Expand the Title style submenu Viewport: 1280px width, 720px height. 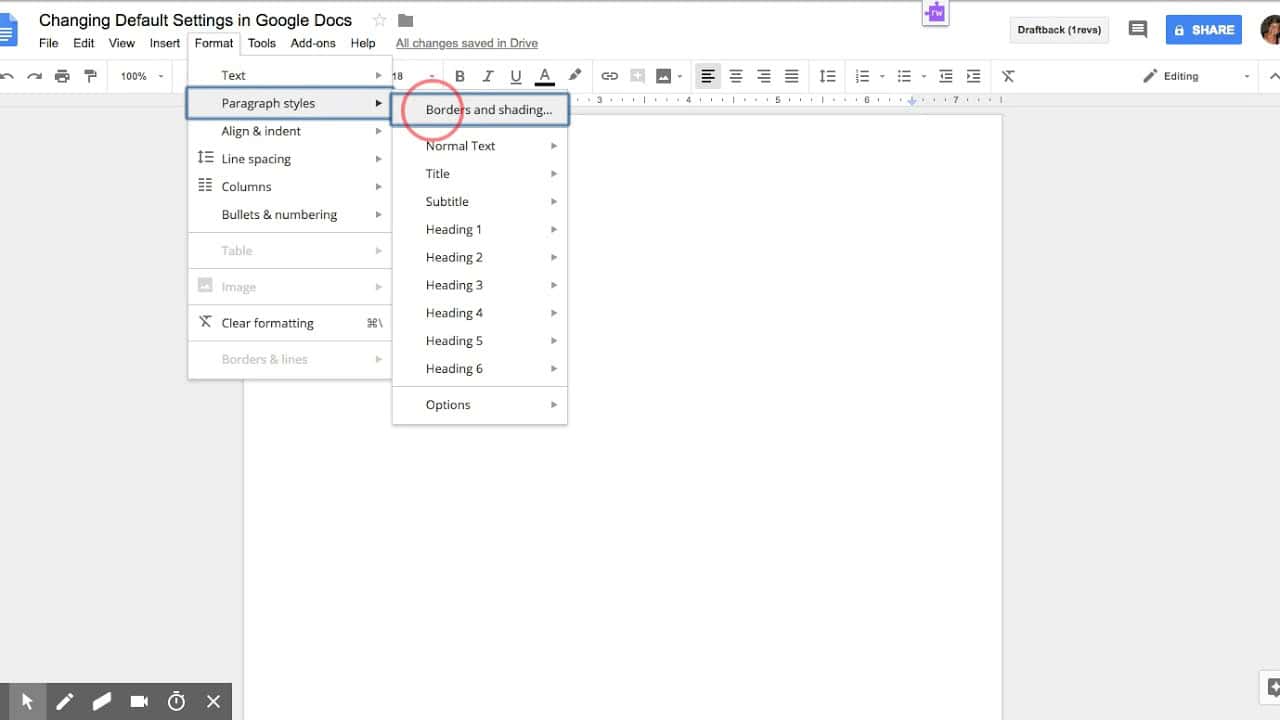coord(480,174)
